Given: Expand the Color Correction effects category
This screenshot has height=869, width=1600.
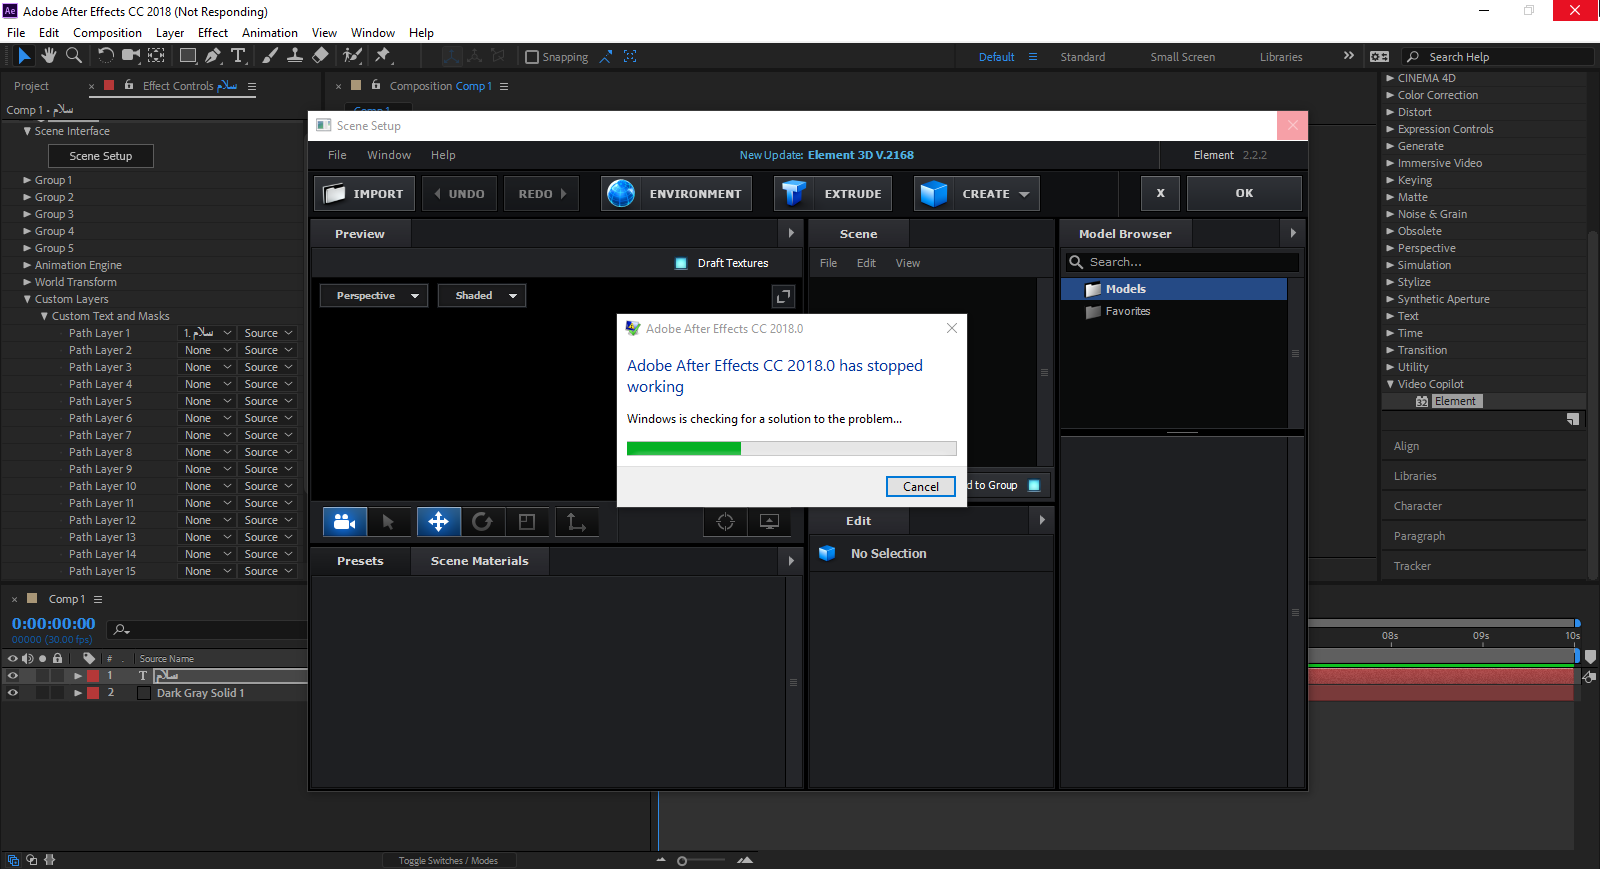Looking at the screenshot, I should (x=1390, y=95).
